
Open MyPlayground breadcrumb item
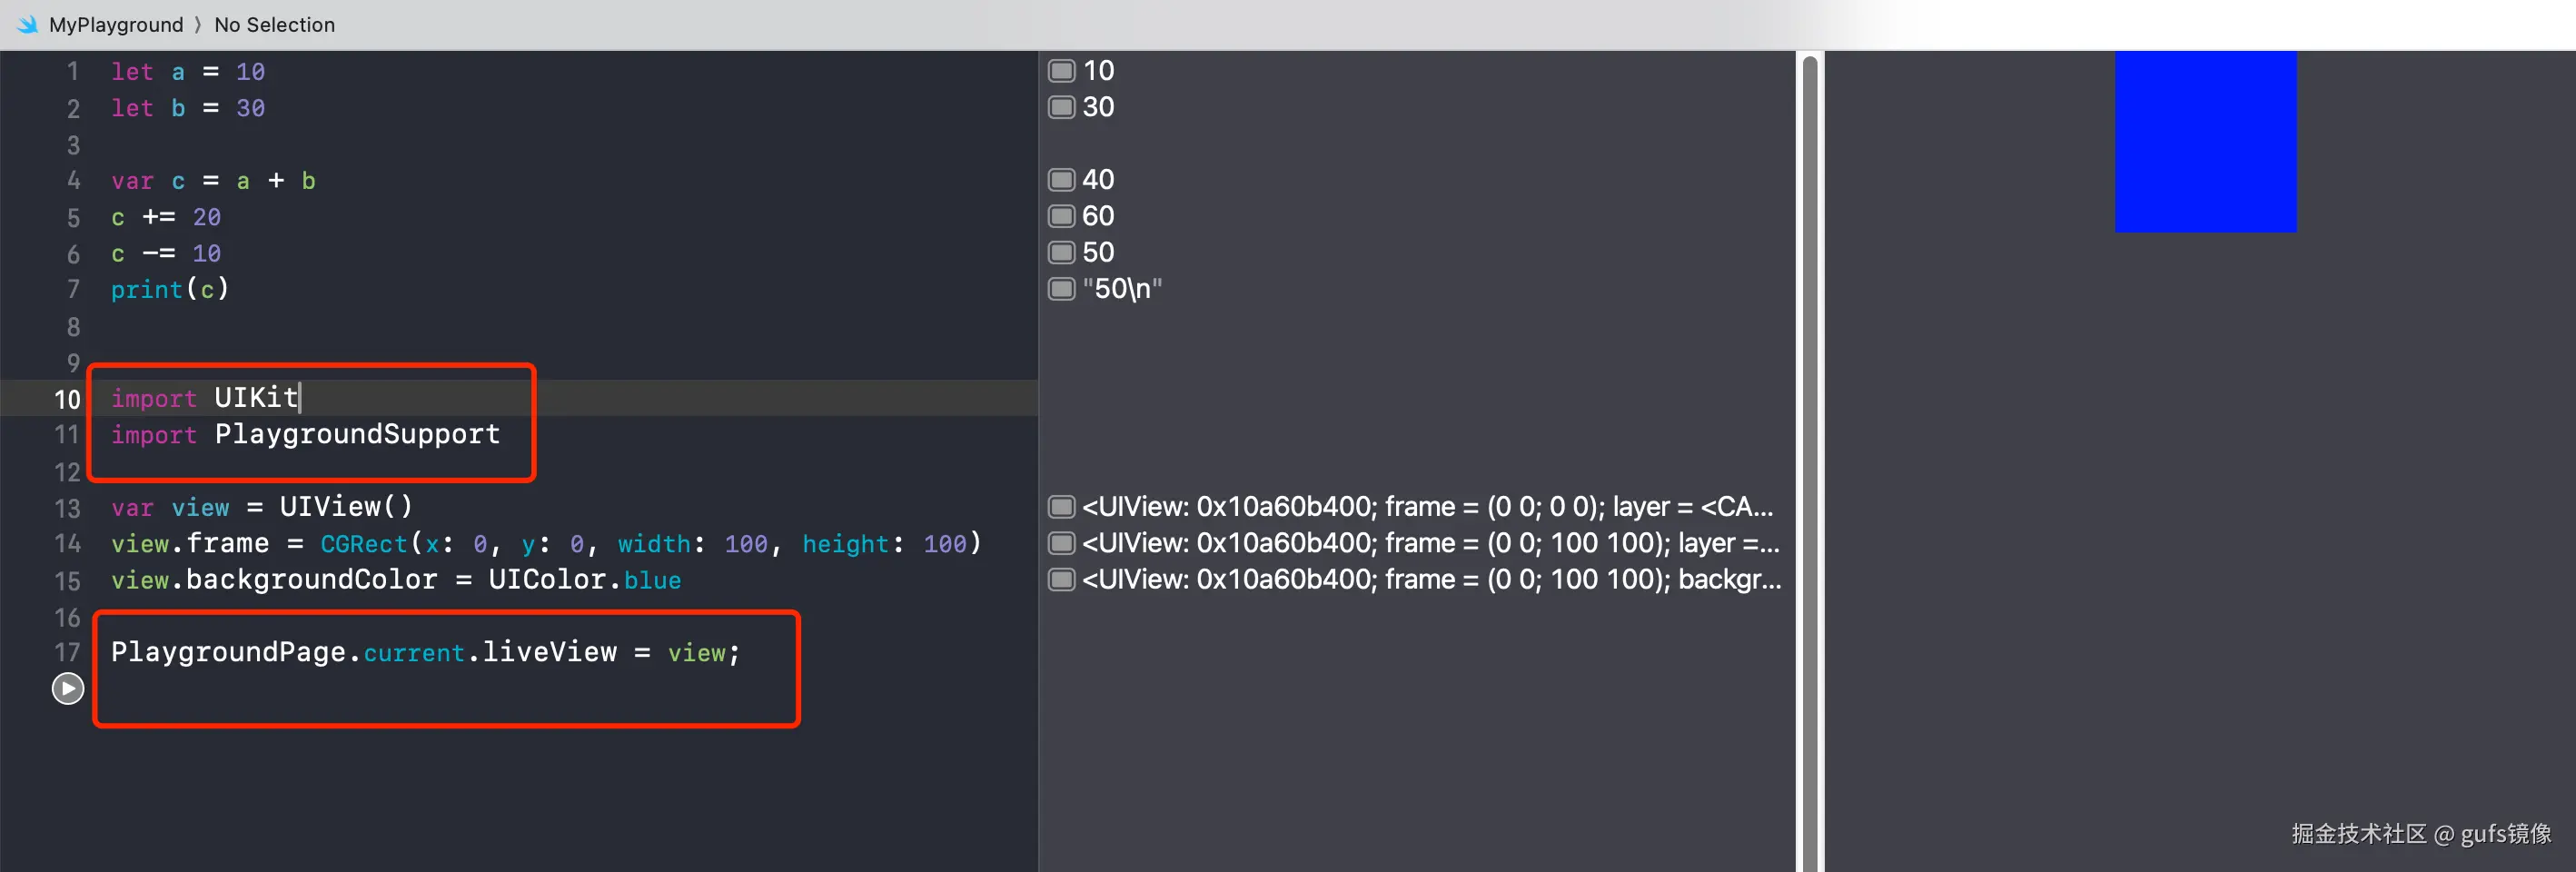click(x=116, y=24)
